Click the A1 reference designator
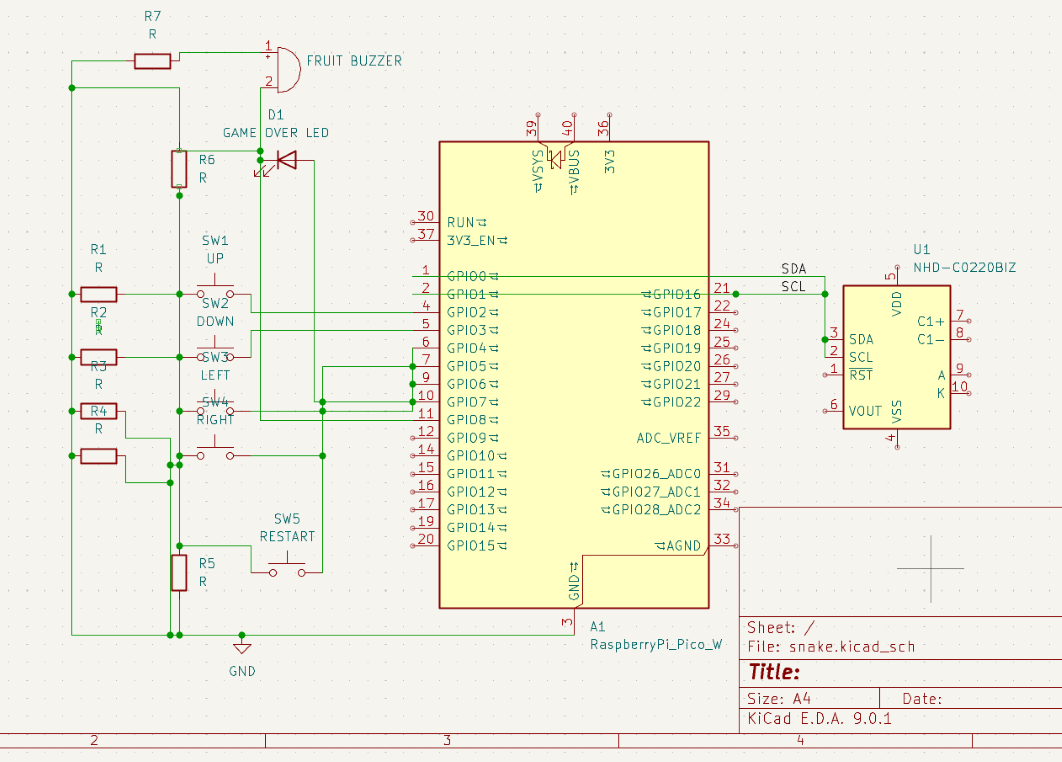 597,627
